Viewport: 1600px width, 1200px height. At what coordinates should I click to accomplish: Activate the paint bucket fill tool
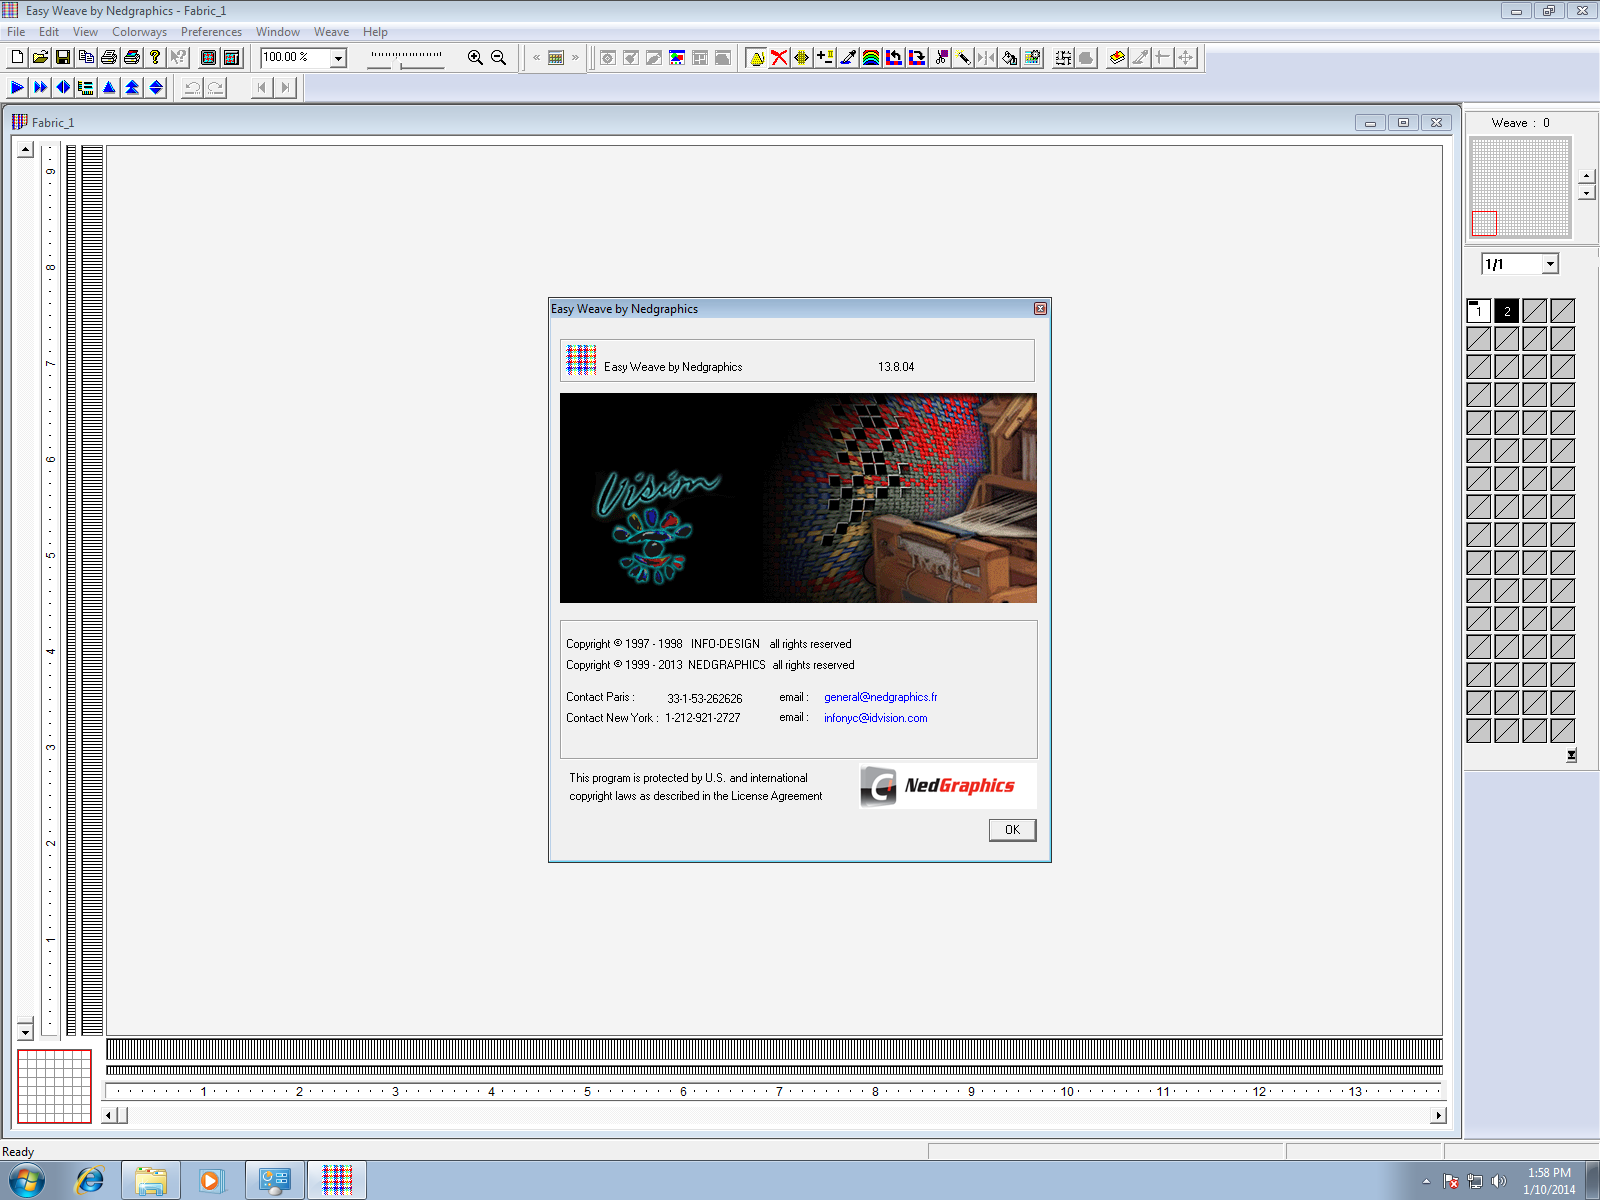(x=1010, y=57)
